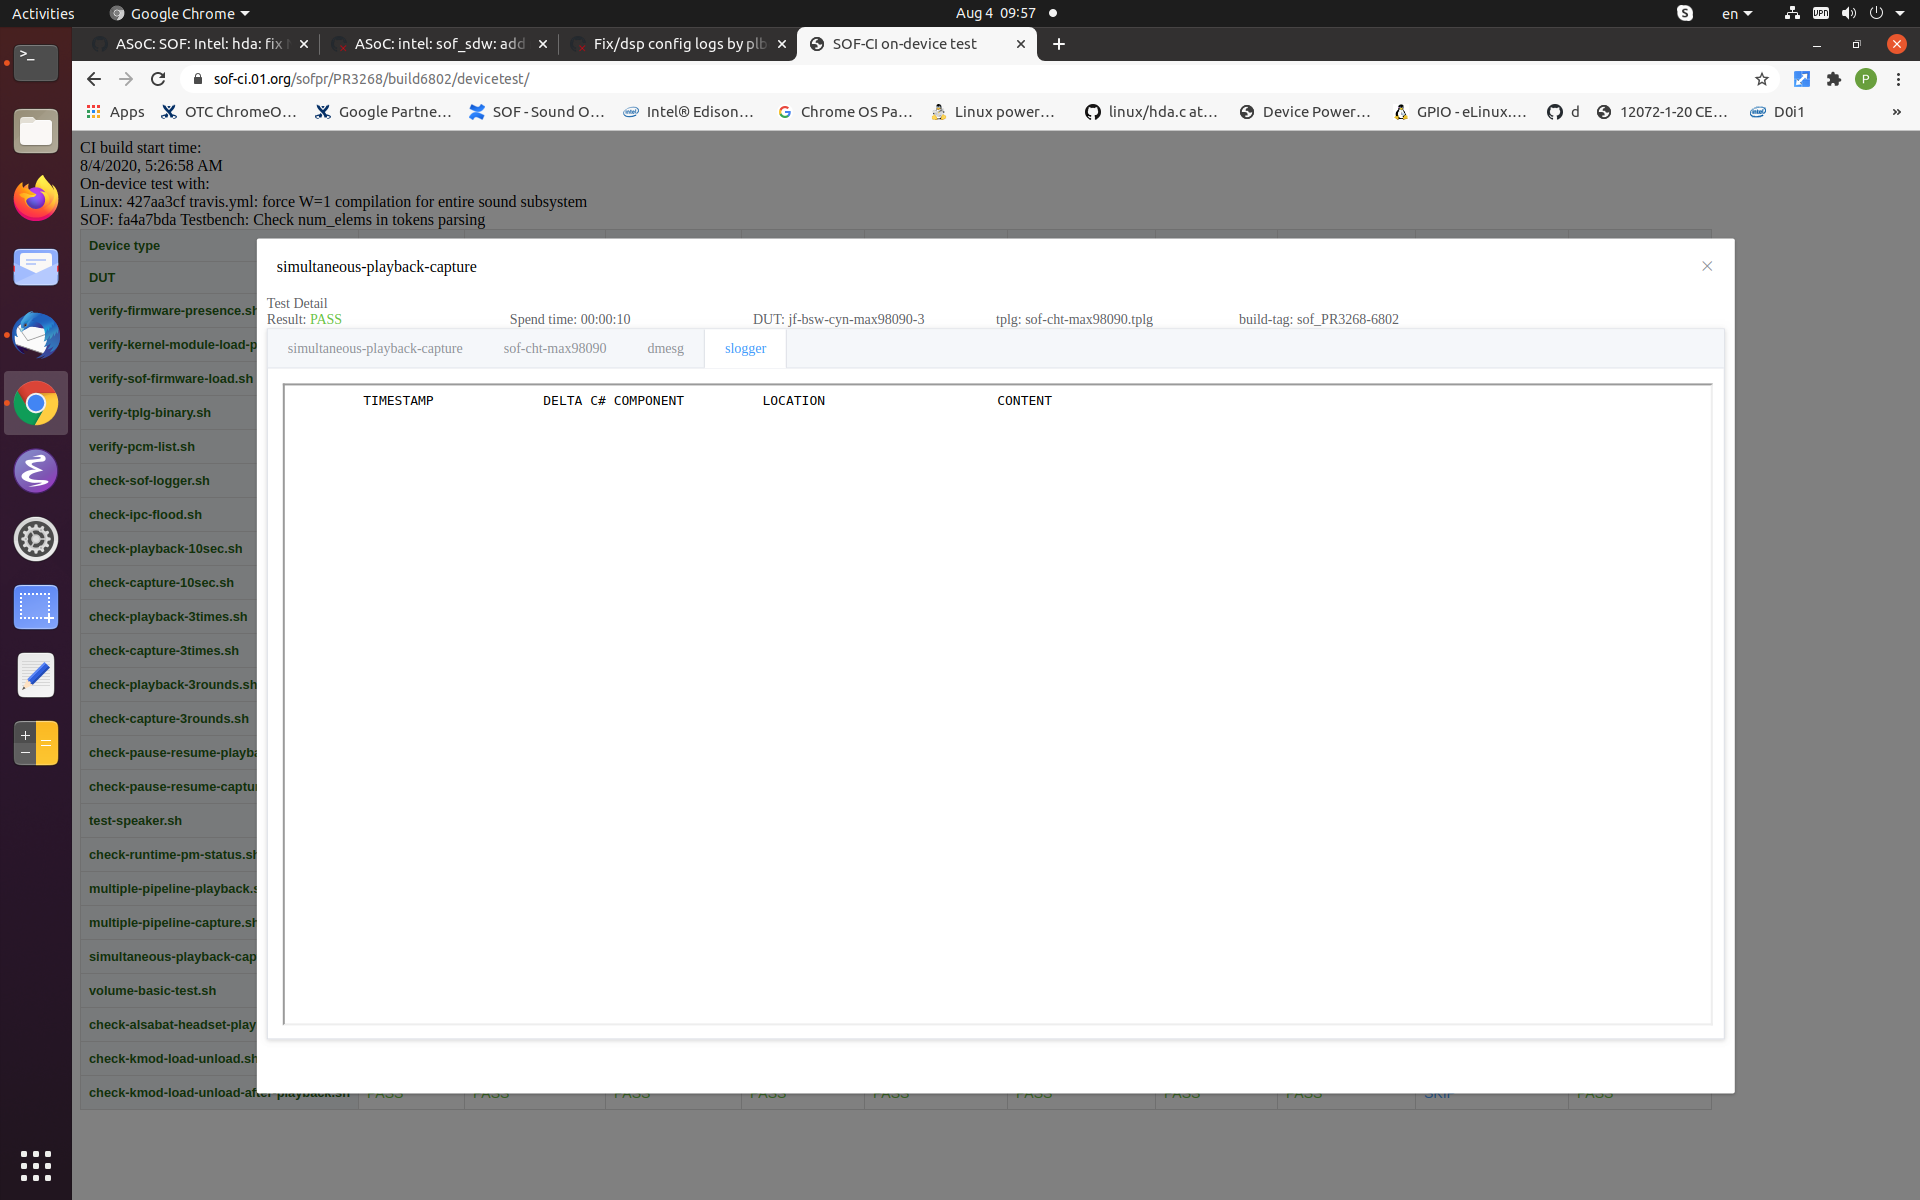Viewport: 1920px width, 1200px height.
Task: Select the slogger tab
Action: point(745,348)
